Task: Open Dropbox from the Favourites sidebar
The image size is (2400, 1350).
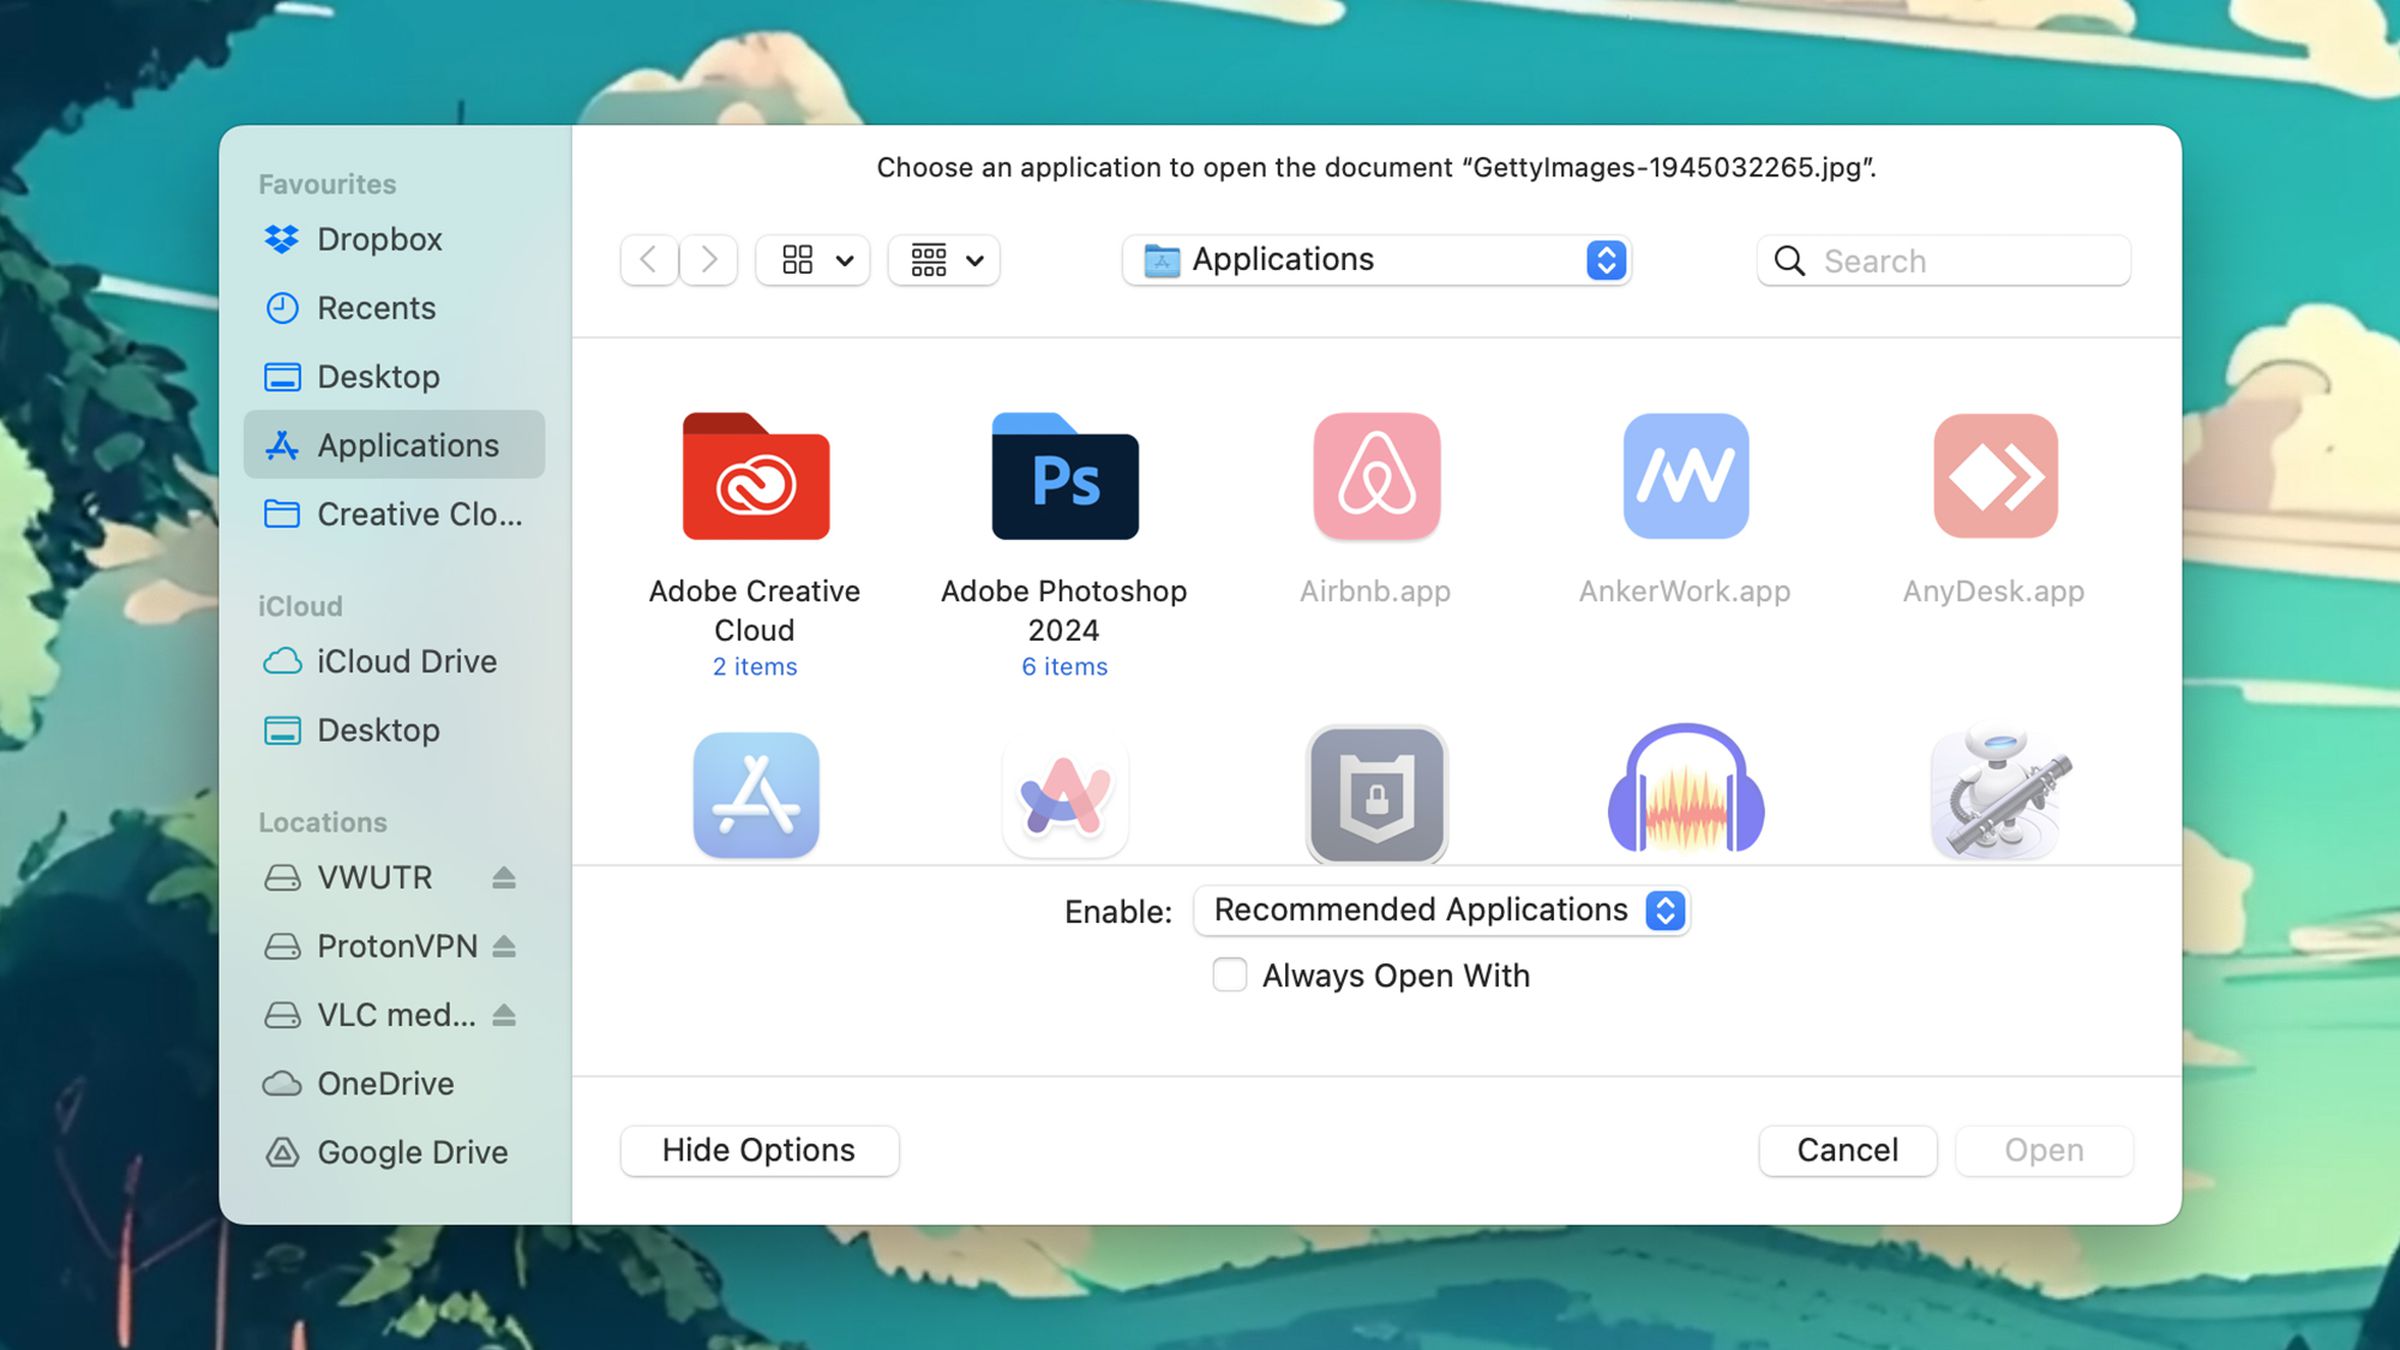Action: 380,239
